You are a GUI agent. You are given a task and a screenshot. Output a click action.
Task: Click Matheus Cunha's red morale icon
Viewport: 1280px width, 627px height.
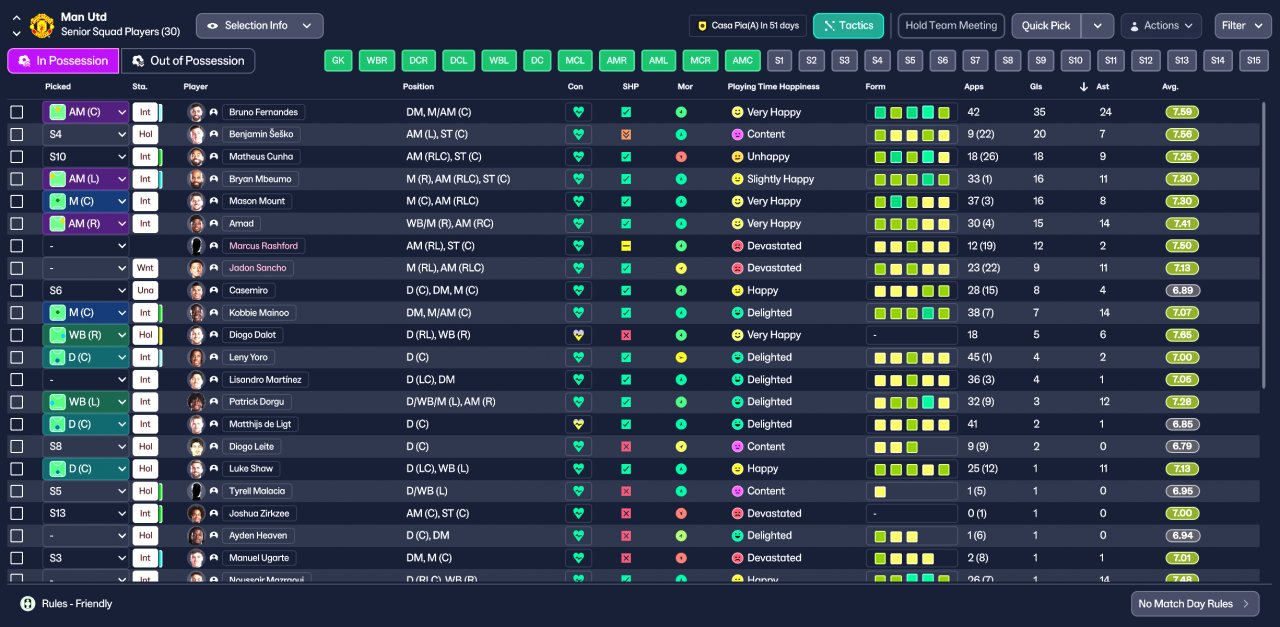pyautogui.click(x=681, y=157)
